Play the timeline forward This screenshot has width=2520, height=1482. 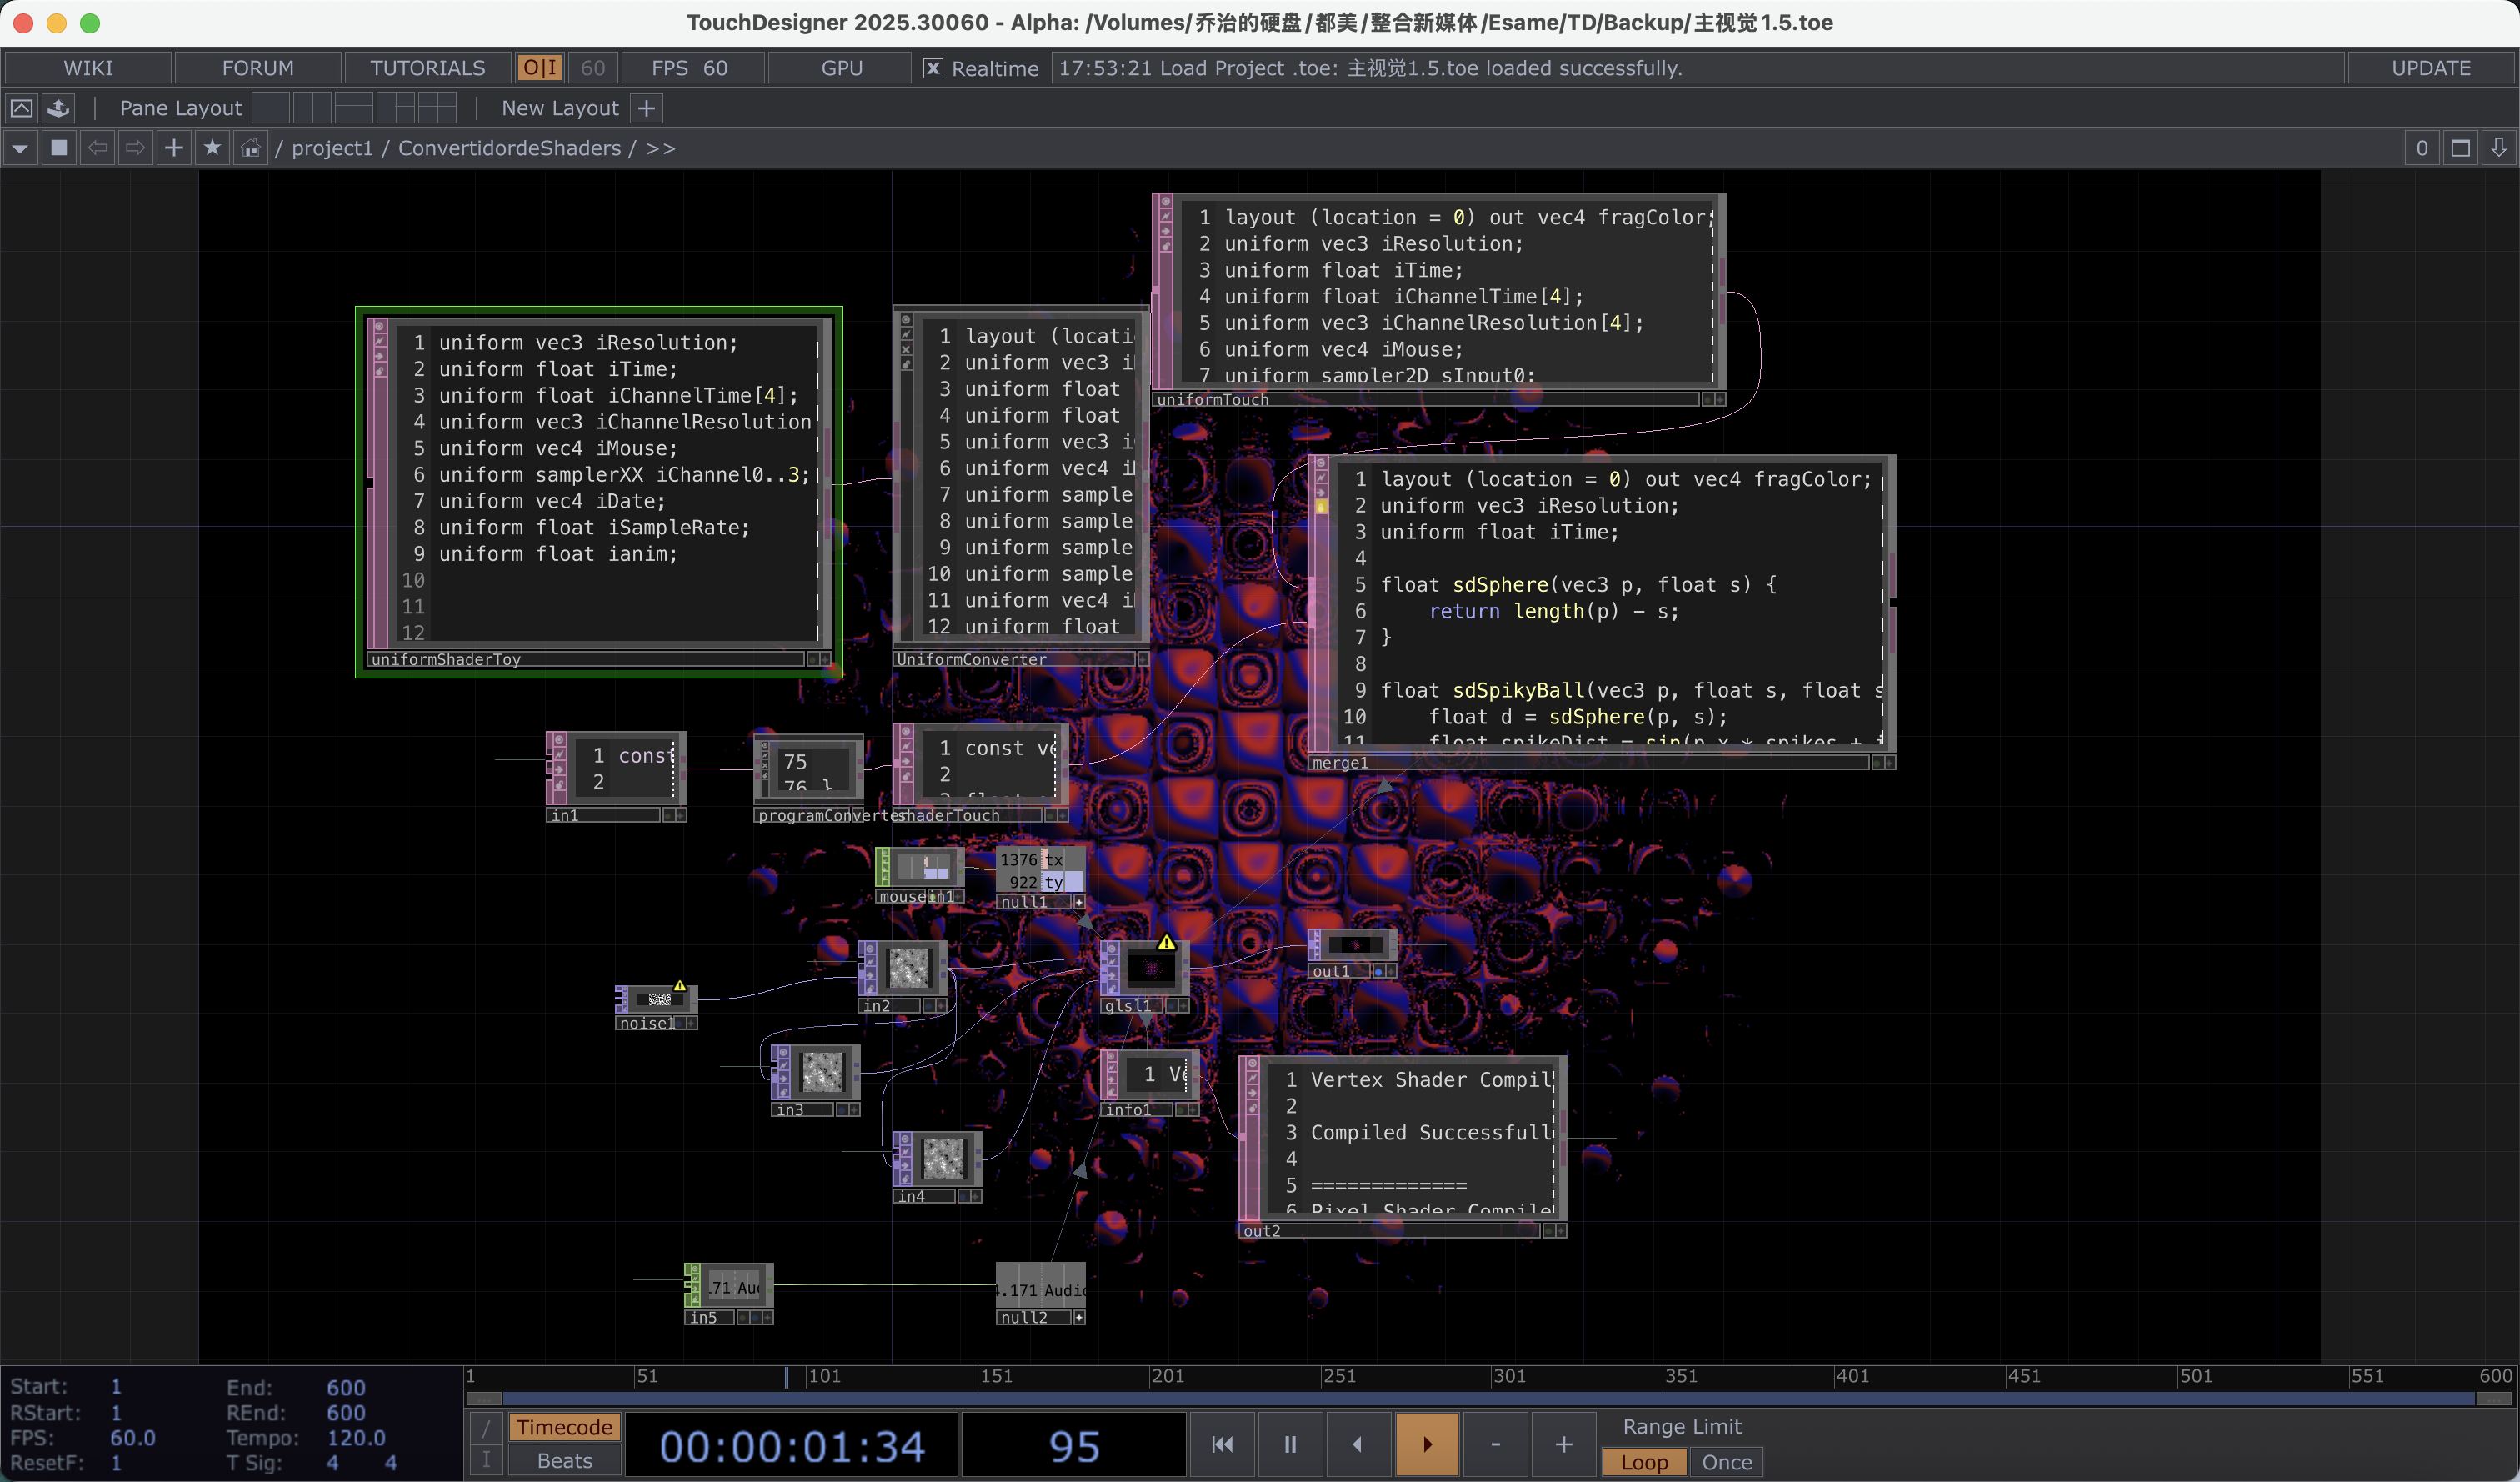1427,1444
